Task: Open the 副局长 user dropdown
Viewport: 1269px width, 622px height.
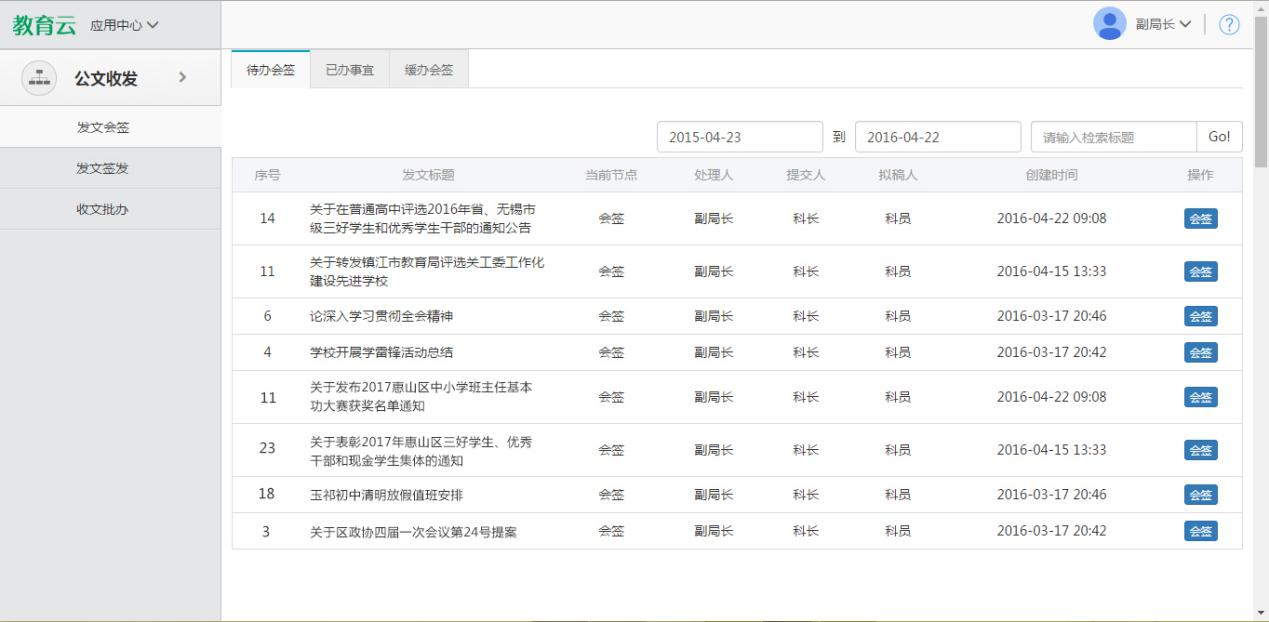Action: point(1162,24)
